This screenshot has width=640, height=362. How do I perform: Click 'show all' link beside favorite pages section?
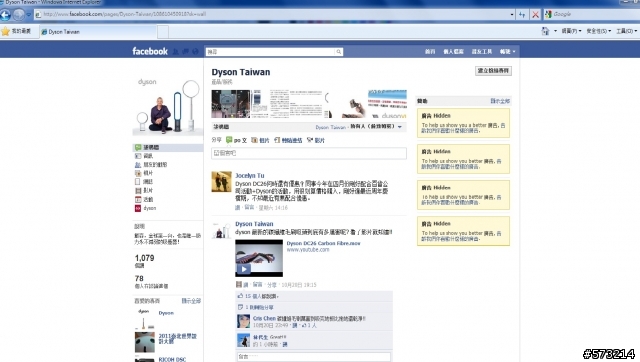pos(191,301)
